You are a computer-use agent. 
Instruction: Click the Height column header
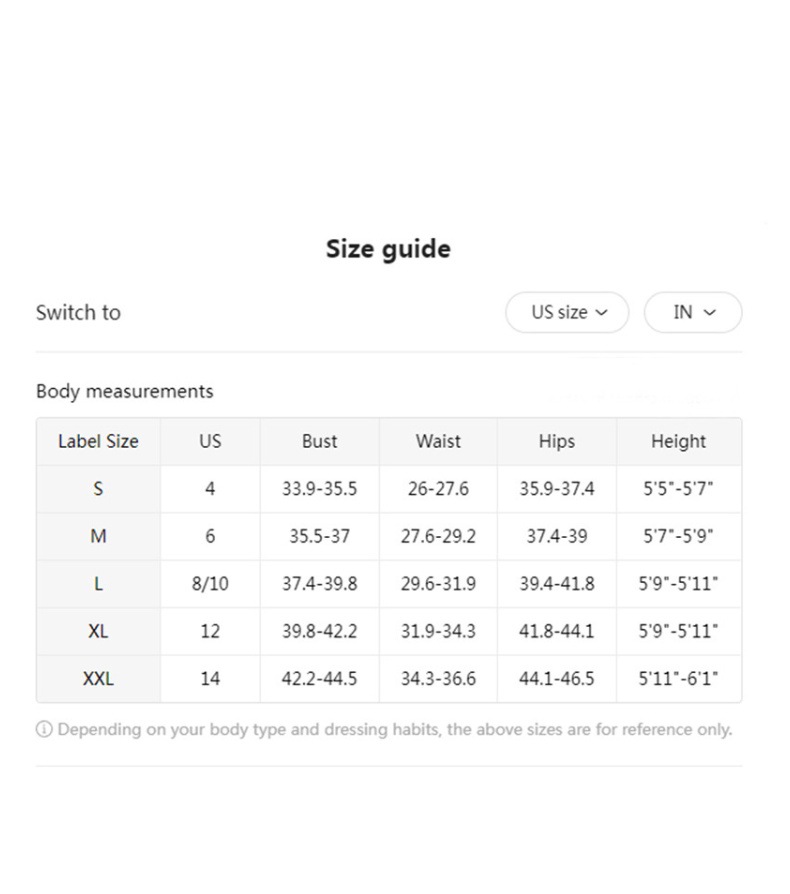[x=678, y=441]
